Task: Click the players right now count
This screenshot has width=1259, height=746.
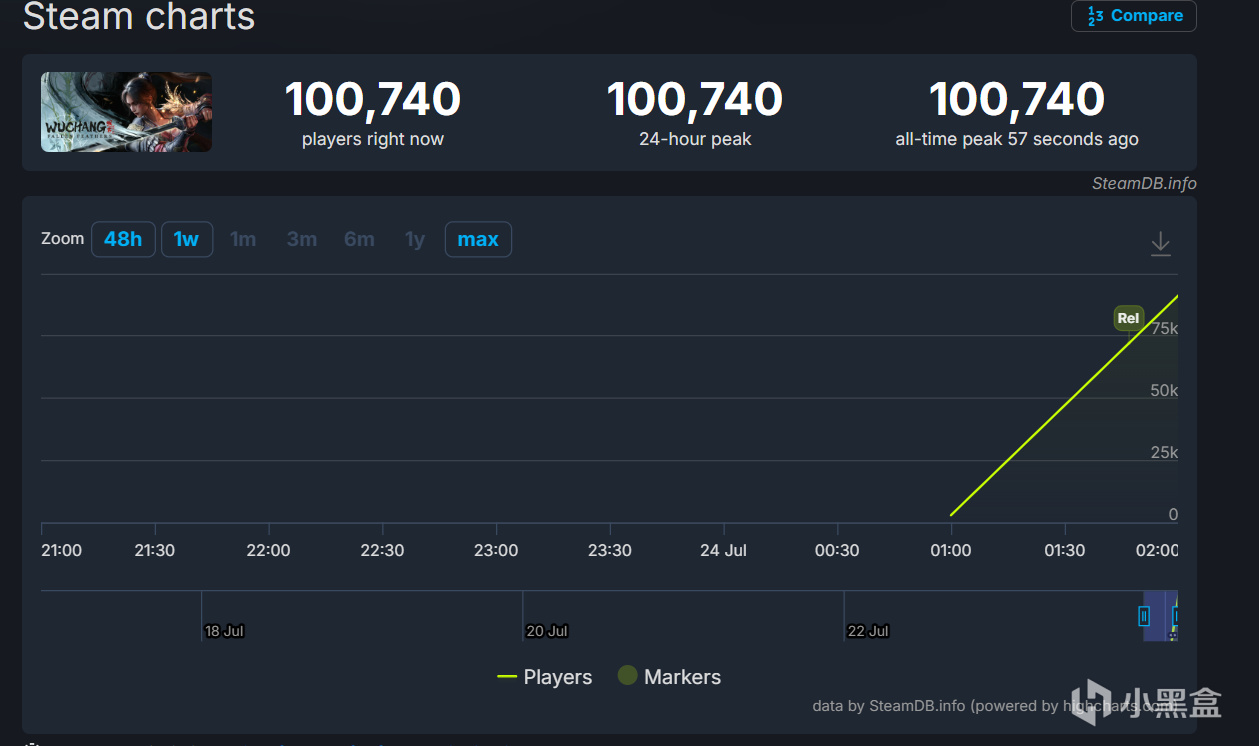Action: (373, 99)
